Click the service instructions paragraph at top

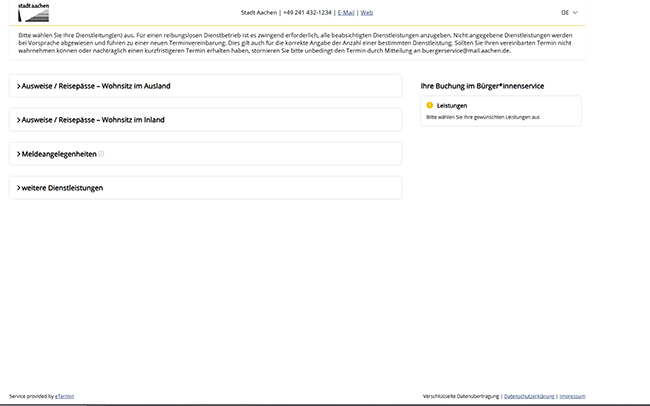coord(297,42)
